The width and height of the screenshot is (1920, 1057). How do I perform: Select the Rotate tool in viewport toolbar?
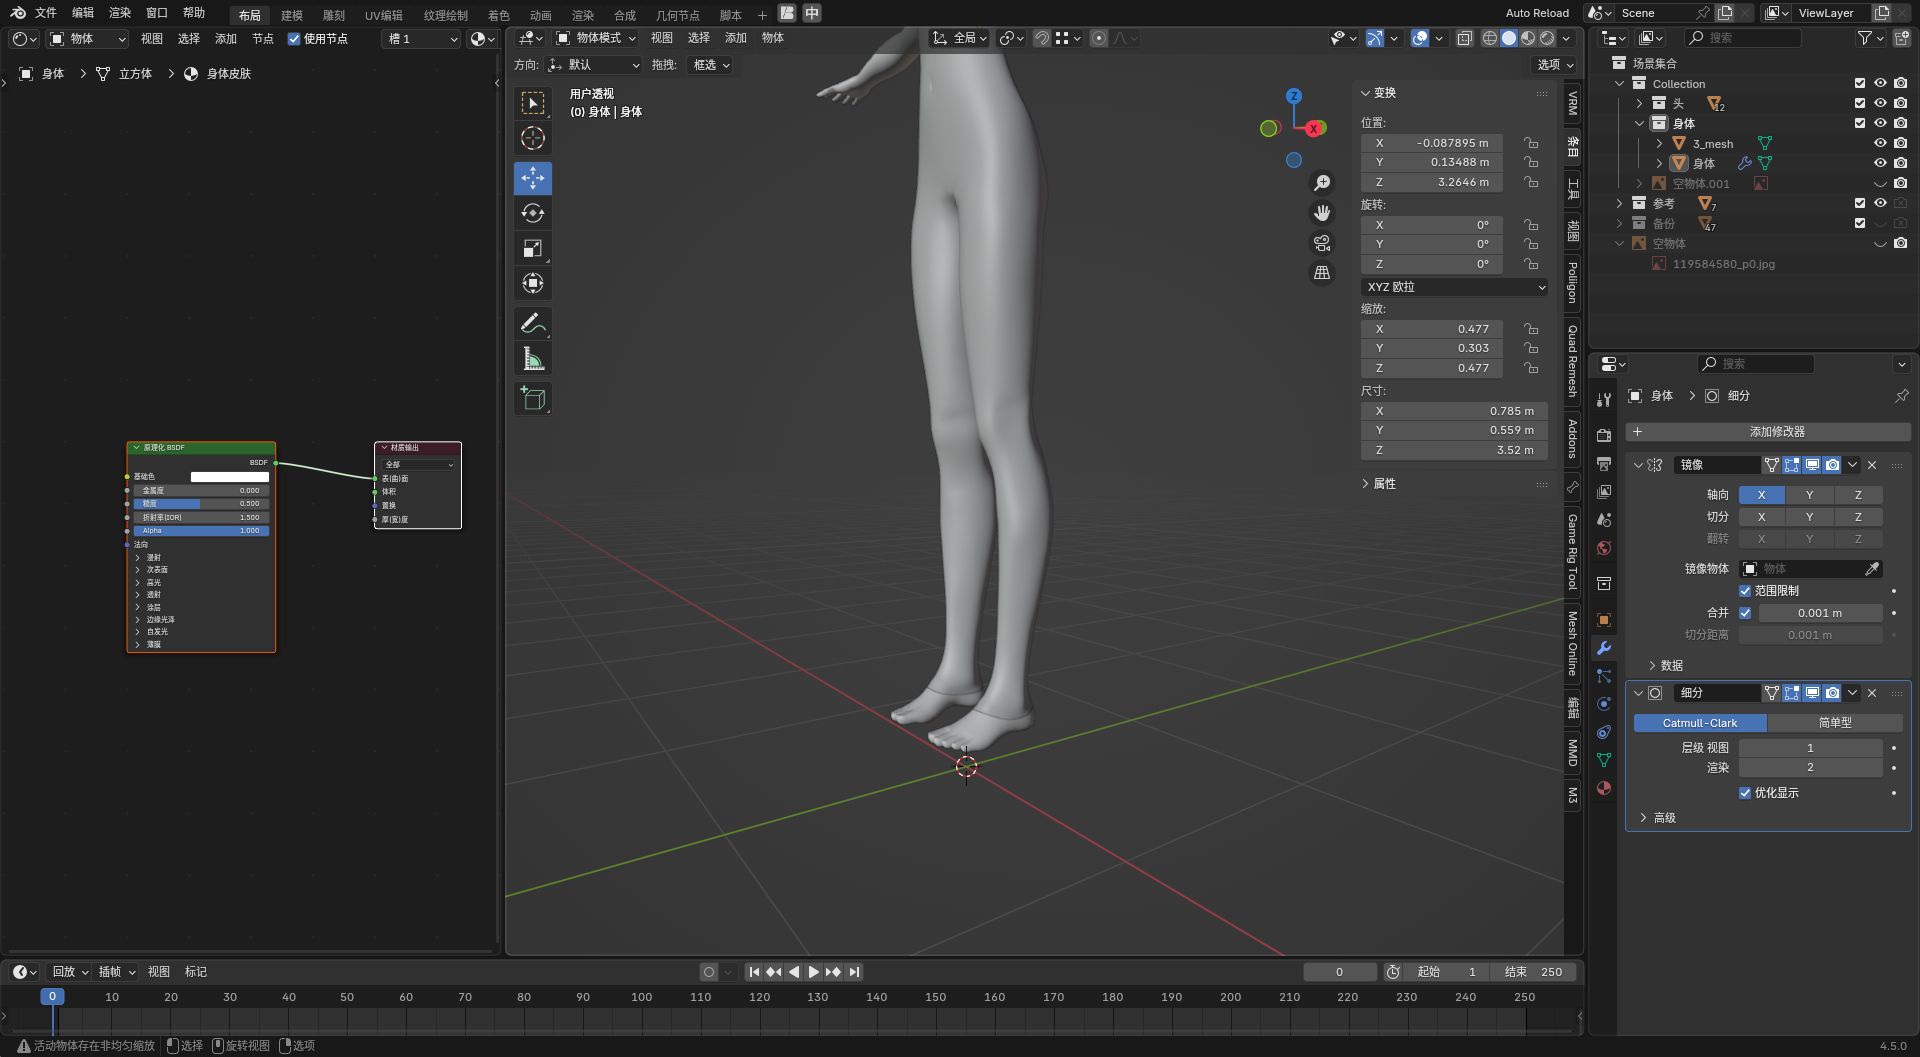[x=532, y=213]
